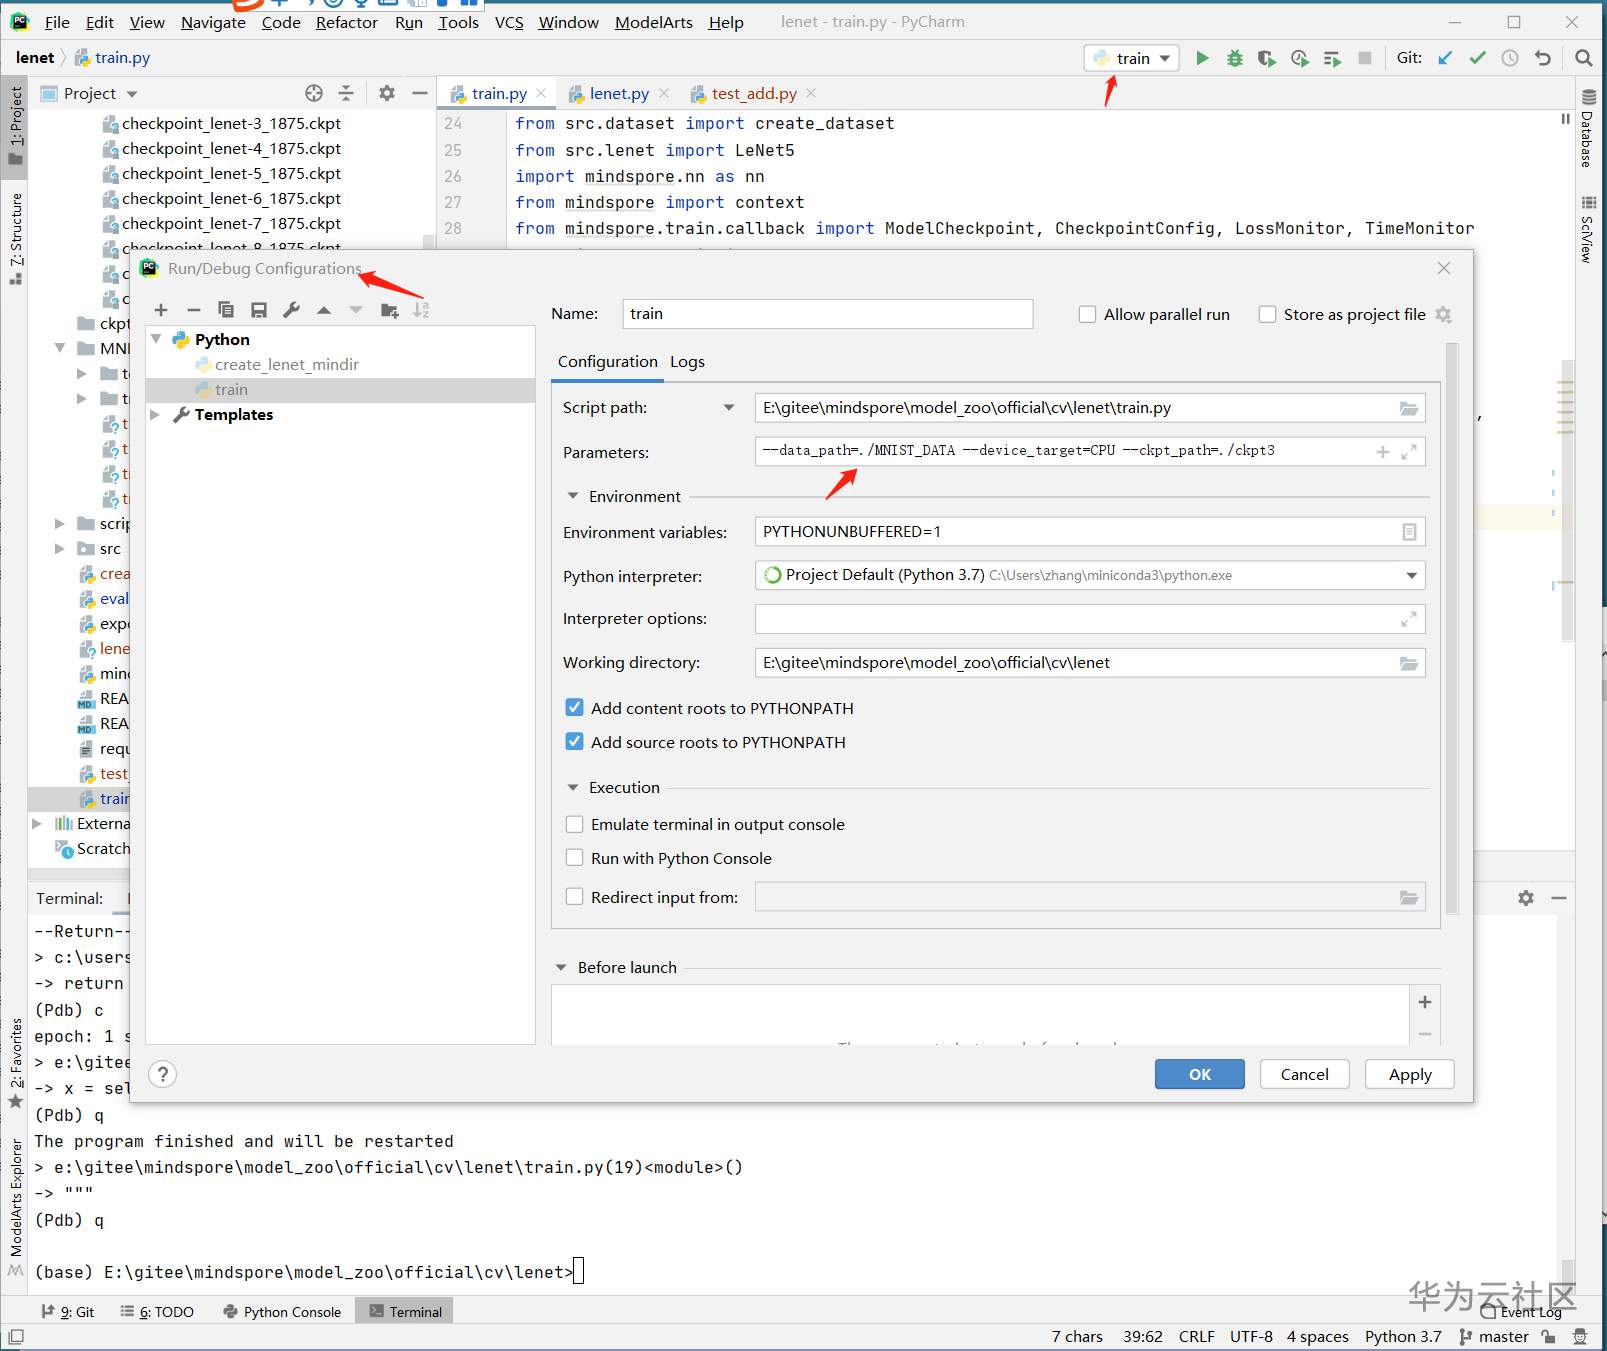The height and width of the screenshot is (1351, 1607).
Task: Open the Git tool window button
Action: [x=69, y=1312]
